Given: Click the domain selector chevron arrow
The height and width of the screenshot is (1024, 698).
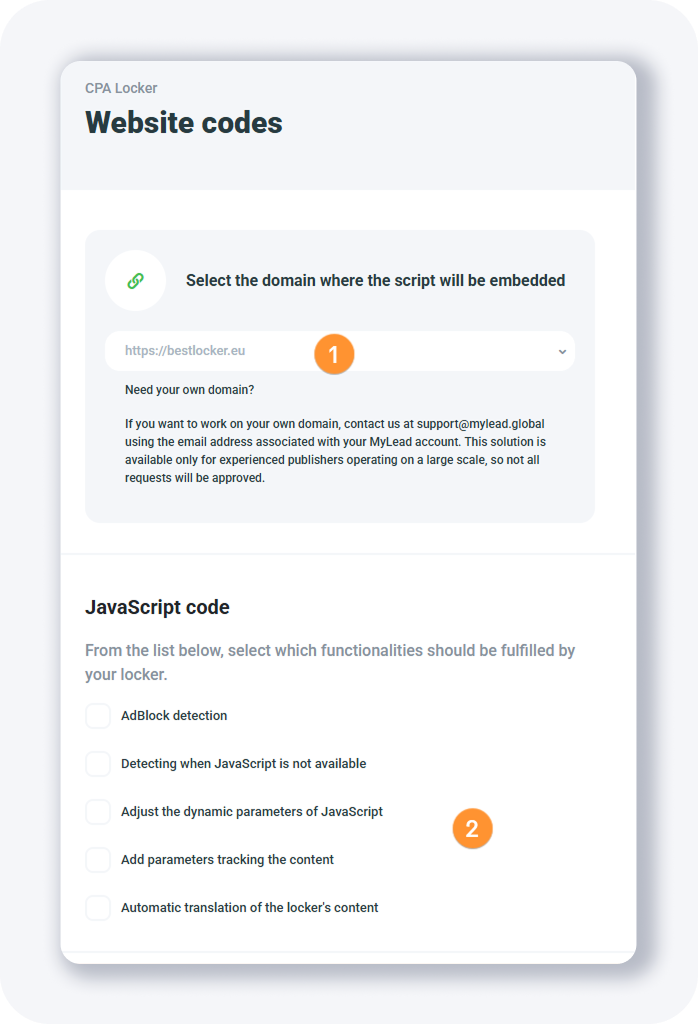Looking at the screenshot, I should coord(562,351).
